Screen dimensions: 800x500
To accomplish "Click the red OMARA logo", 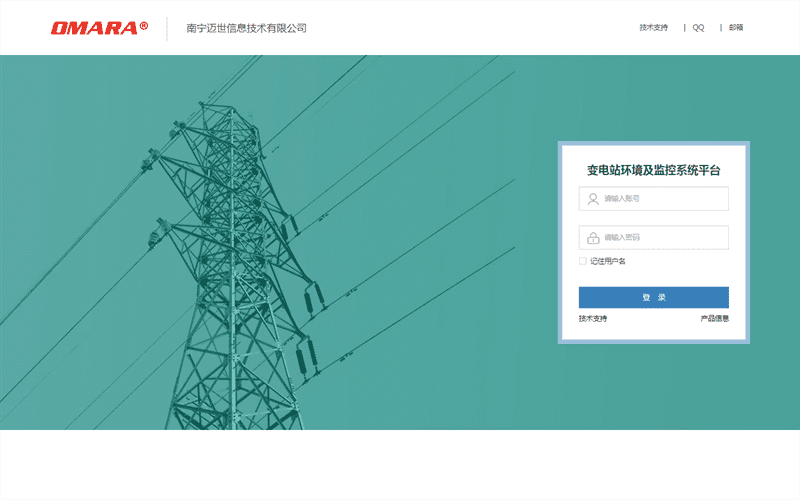I will [94, 28].
